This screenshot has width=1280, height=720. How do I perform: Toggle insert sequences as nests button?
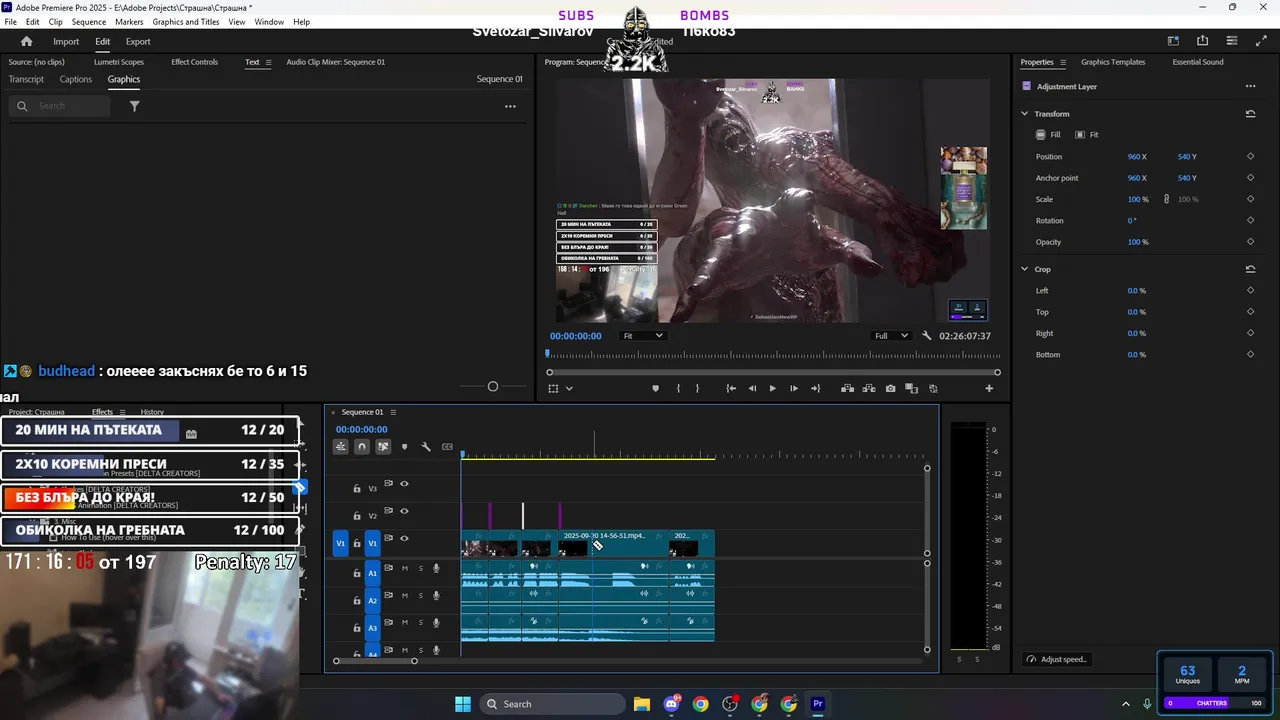[341, 447]
